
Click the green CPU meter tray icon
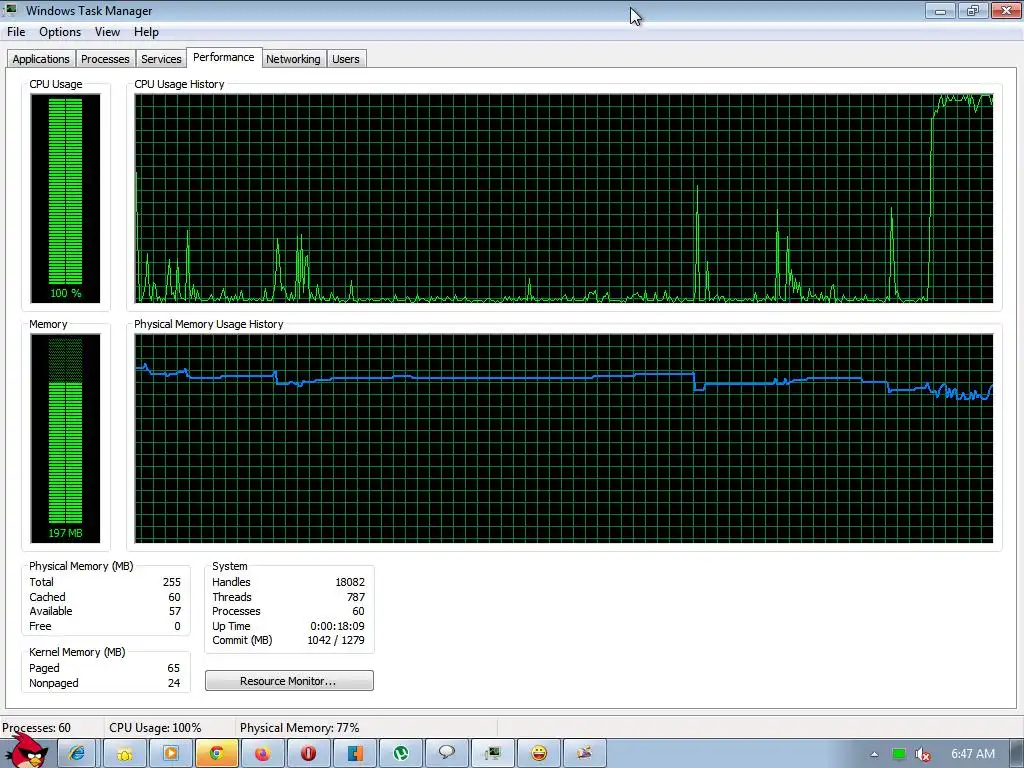pos(899,754)
